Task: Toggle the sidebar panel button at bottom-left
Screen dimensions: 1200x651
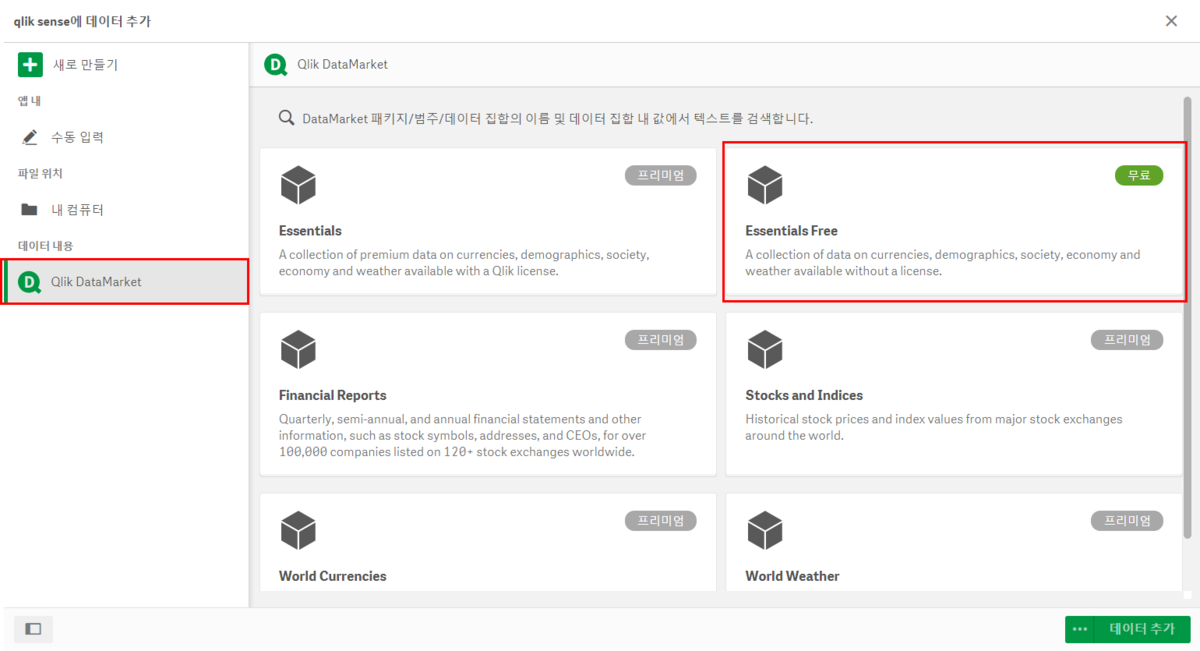Action: tap(33, 629)
